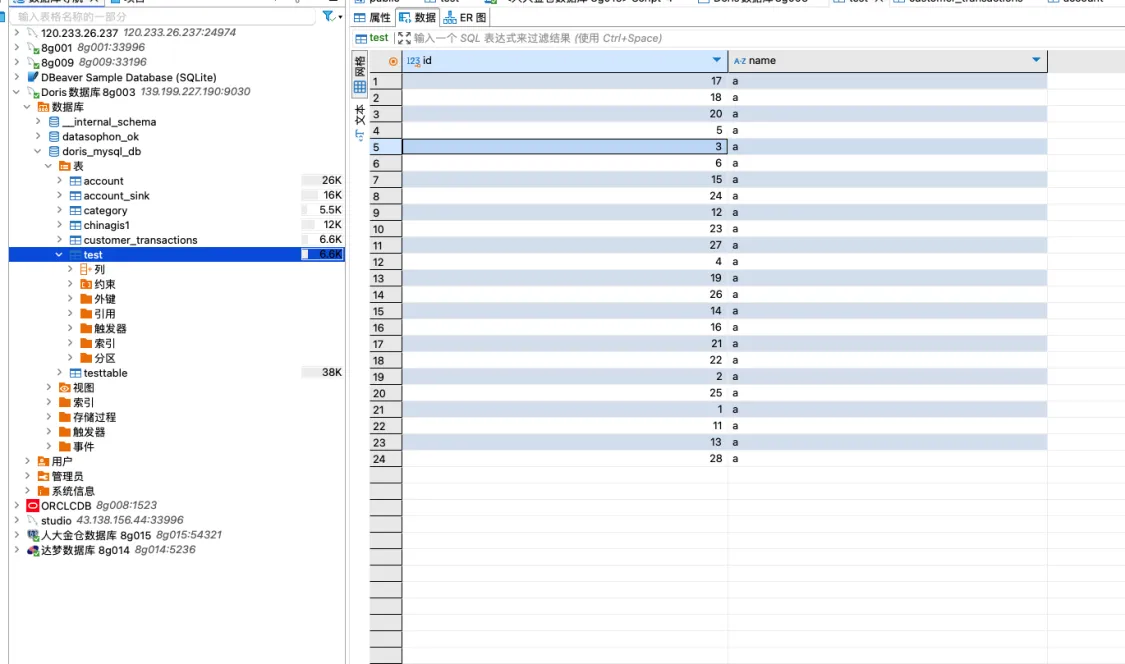The image size is (1125, 664).
Task: Click the 用户 users folder icon
Action: [43, 462]
